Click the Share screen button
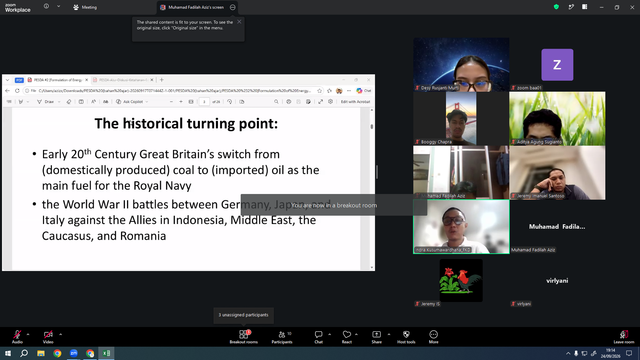Screen dimensions: 640x360 pos(376,337)
